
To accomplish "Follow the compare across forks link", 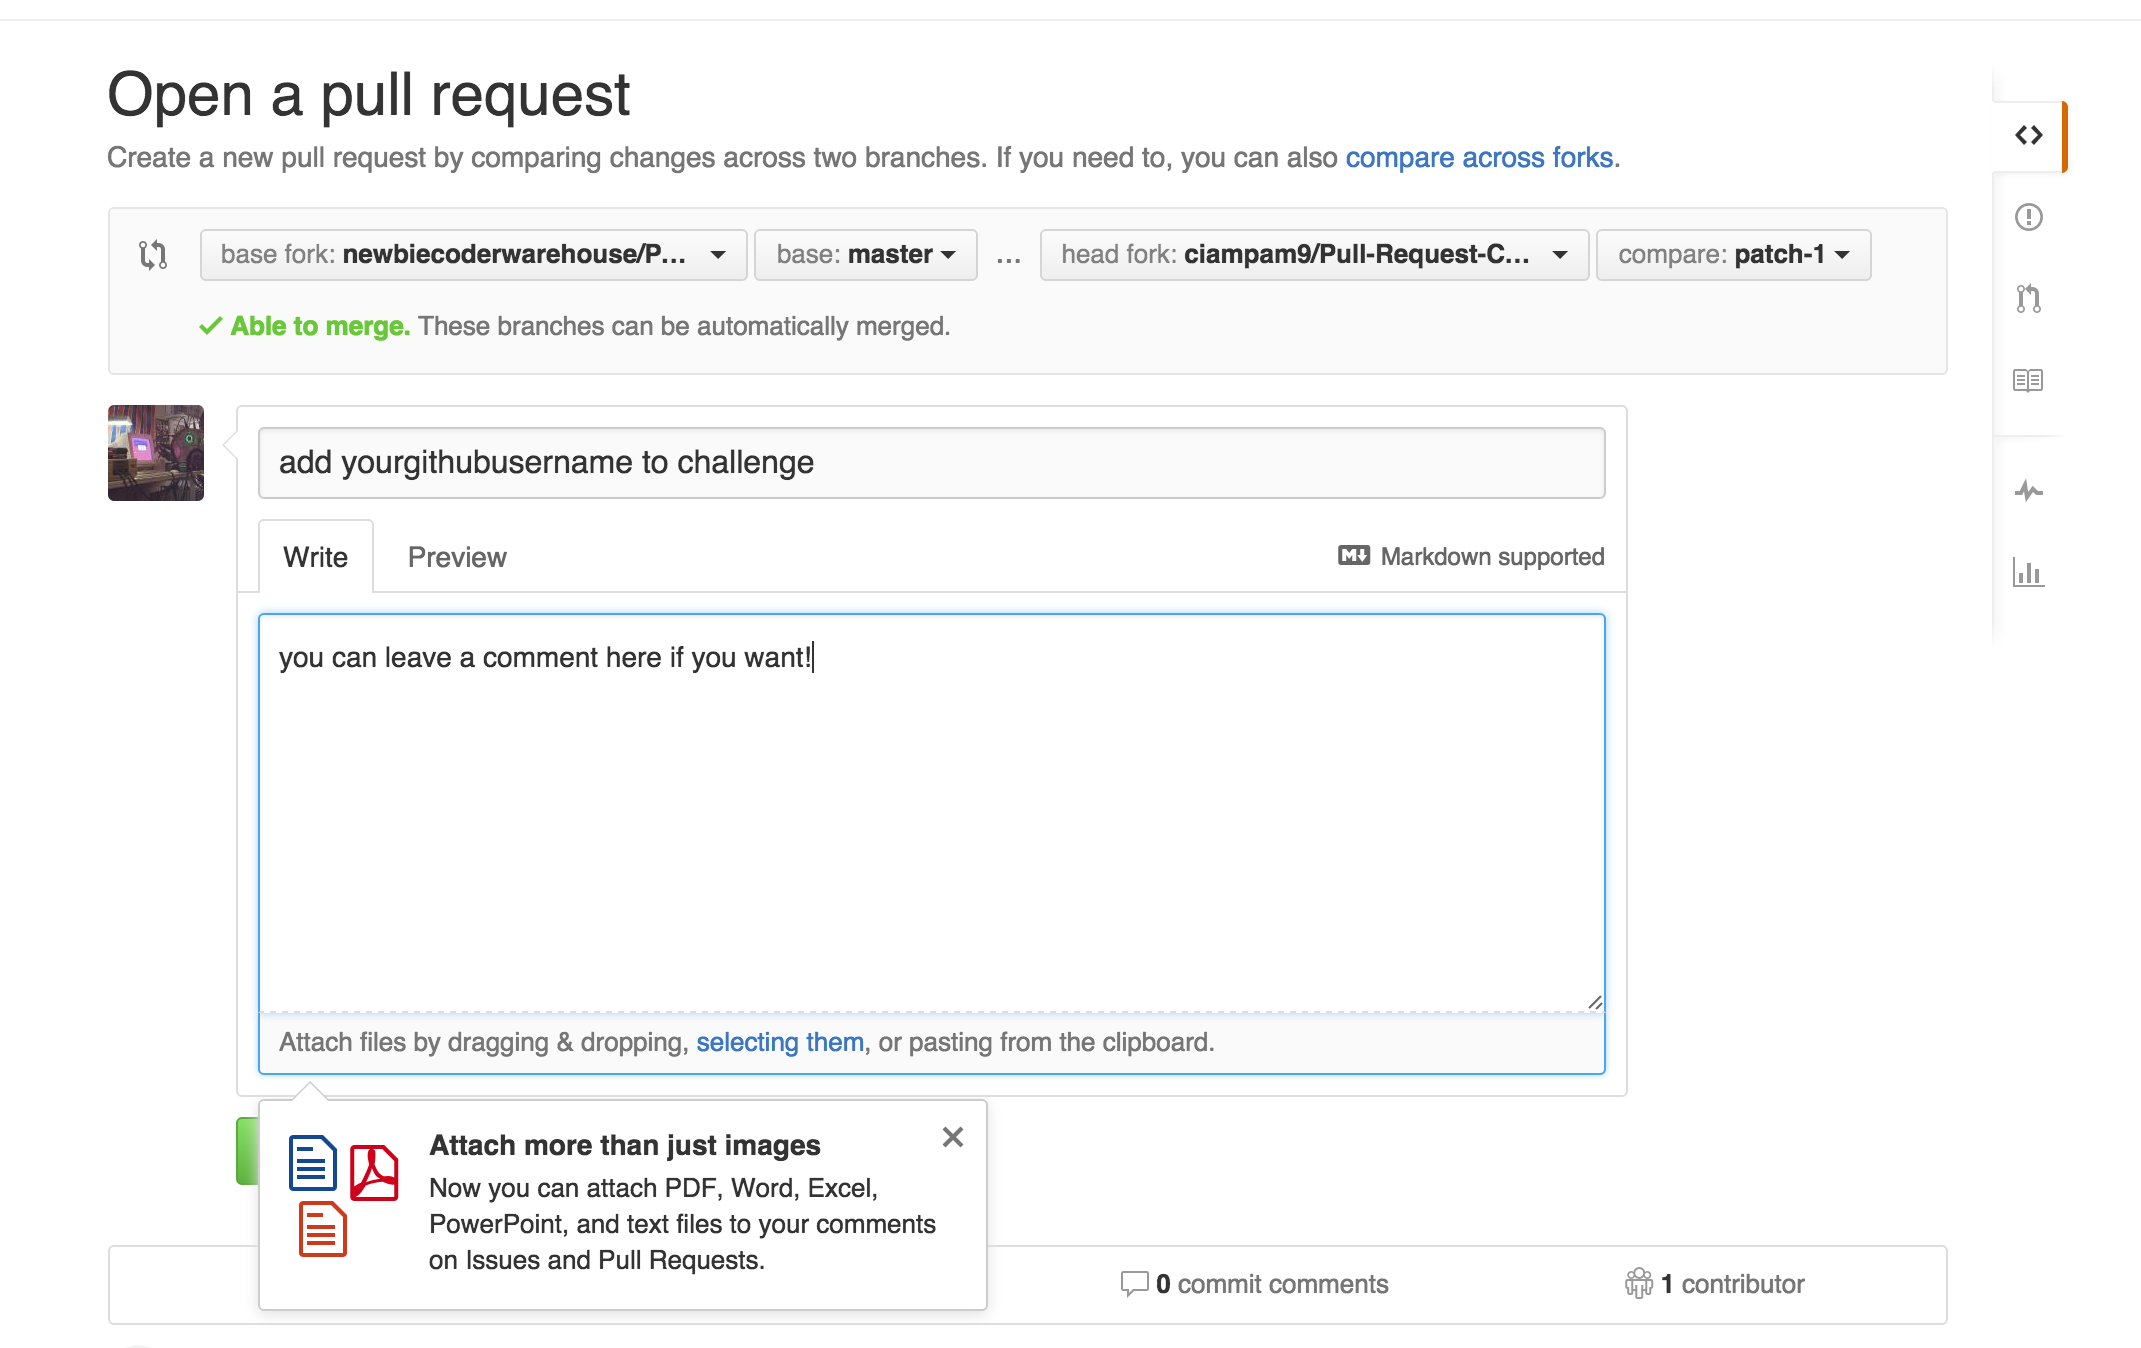I will [x=1479, y=158].
